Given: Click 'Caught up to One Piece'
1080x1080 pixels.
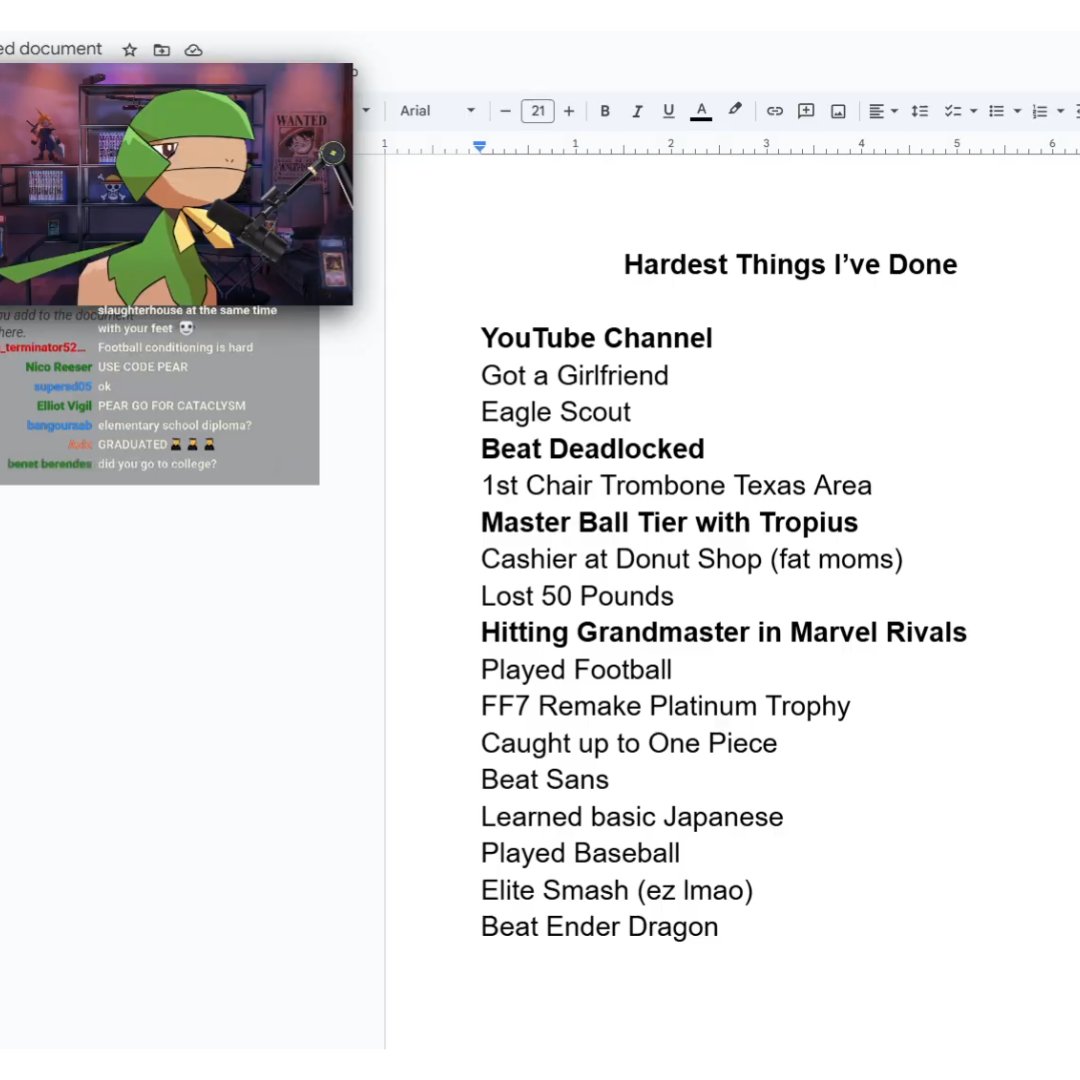Looking at the screenshot, I should (x=629, y=743).
